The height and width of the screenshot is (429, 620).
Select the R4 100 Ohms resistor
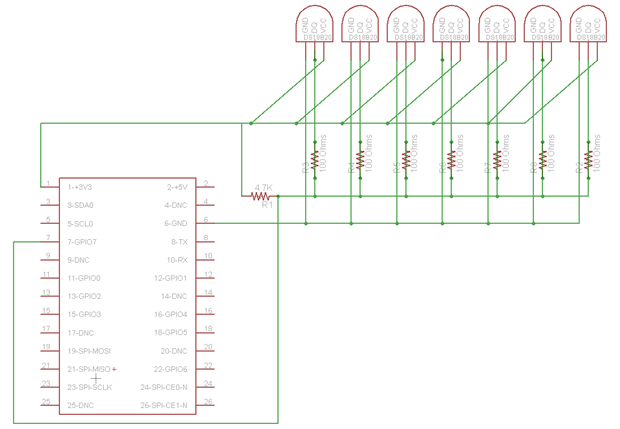[360, 160]
